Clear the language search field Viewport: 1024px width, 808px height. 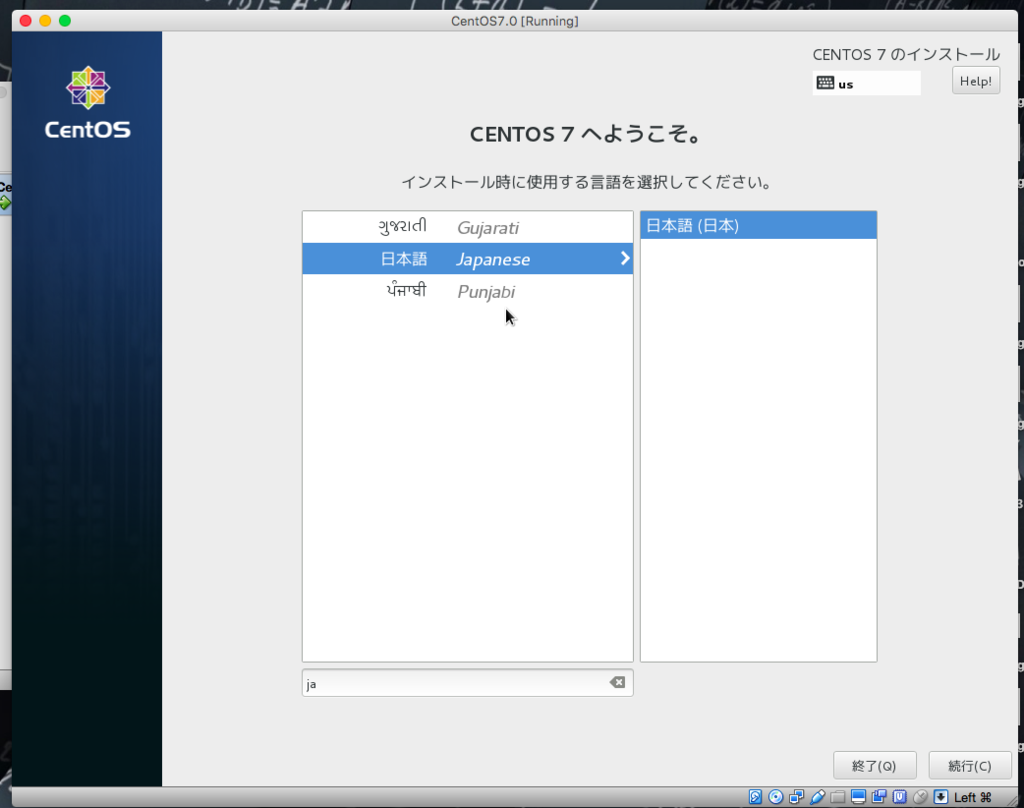click(617, 683)
